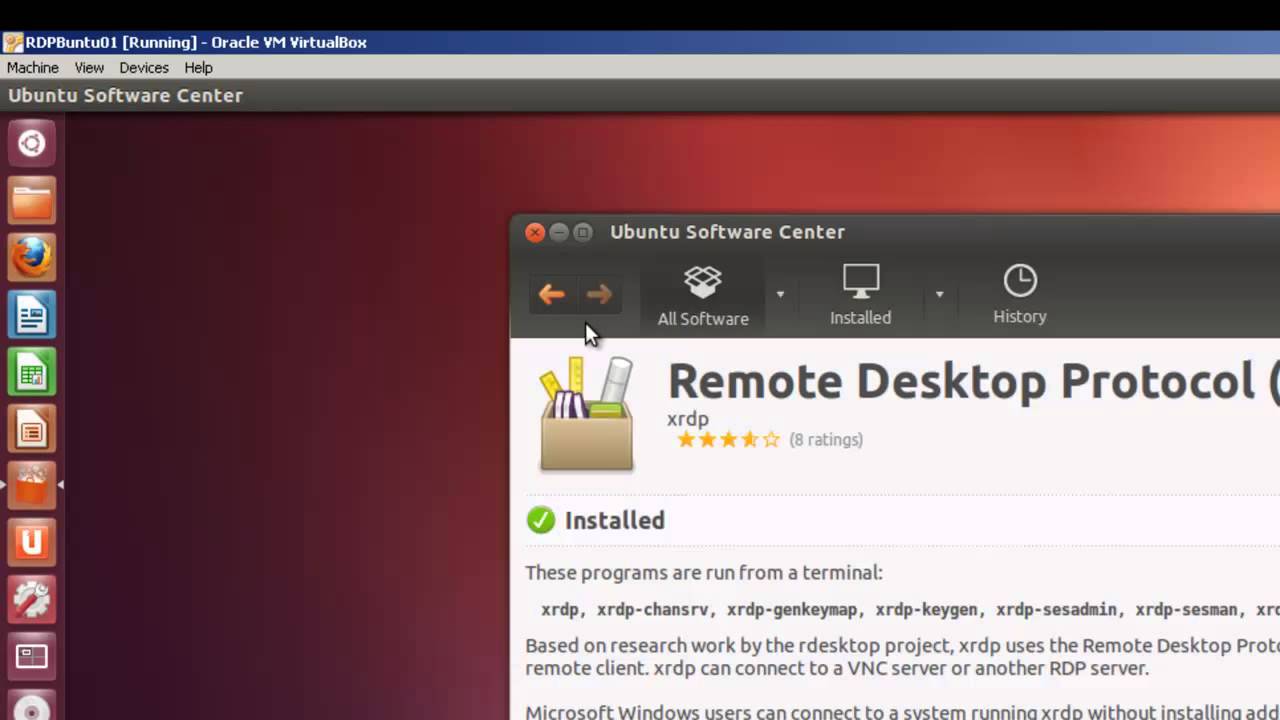The height and width of the screenshot is (720, 1280).
Task: Open LibreOffice Calc from launcher
Action: click(32, 373)
